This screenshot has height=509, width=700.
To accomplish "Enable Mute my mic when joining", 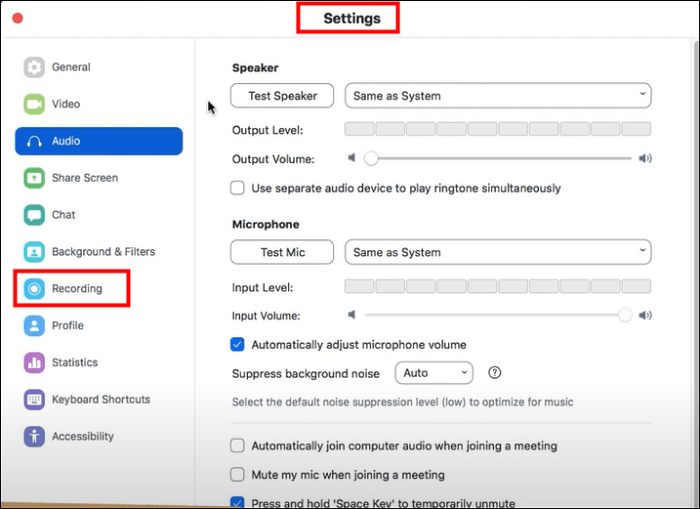I will pyautogui.click(x=238, y=475).
